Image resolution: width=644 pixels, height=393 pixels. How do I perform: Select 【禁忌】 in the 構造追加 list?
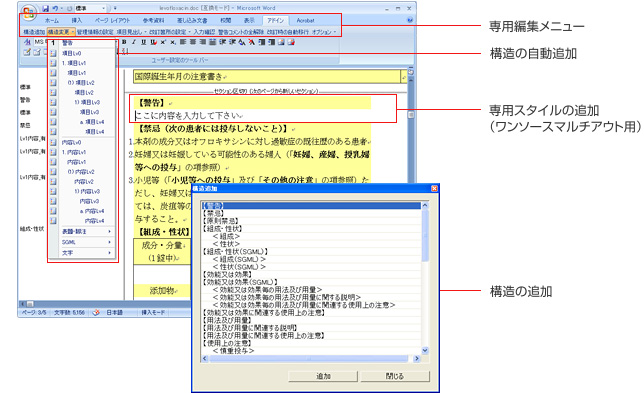coord(213,213)
